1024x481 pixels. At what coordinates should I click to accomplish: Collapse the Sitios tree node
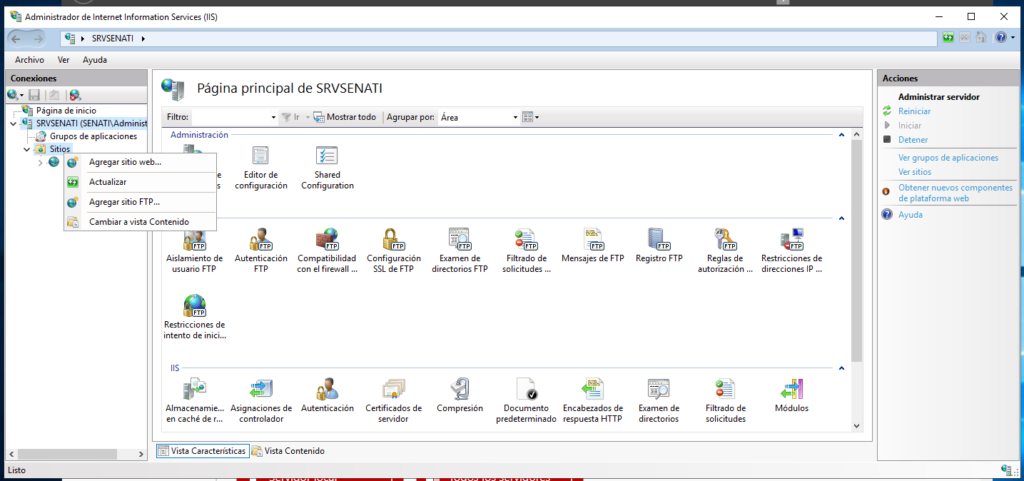coord(27,149)
